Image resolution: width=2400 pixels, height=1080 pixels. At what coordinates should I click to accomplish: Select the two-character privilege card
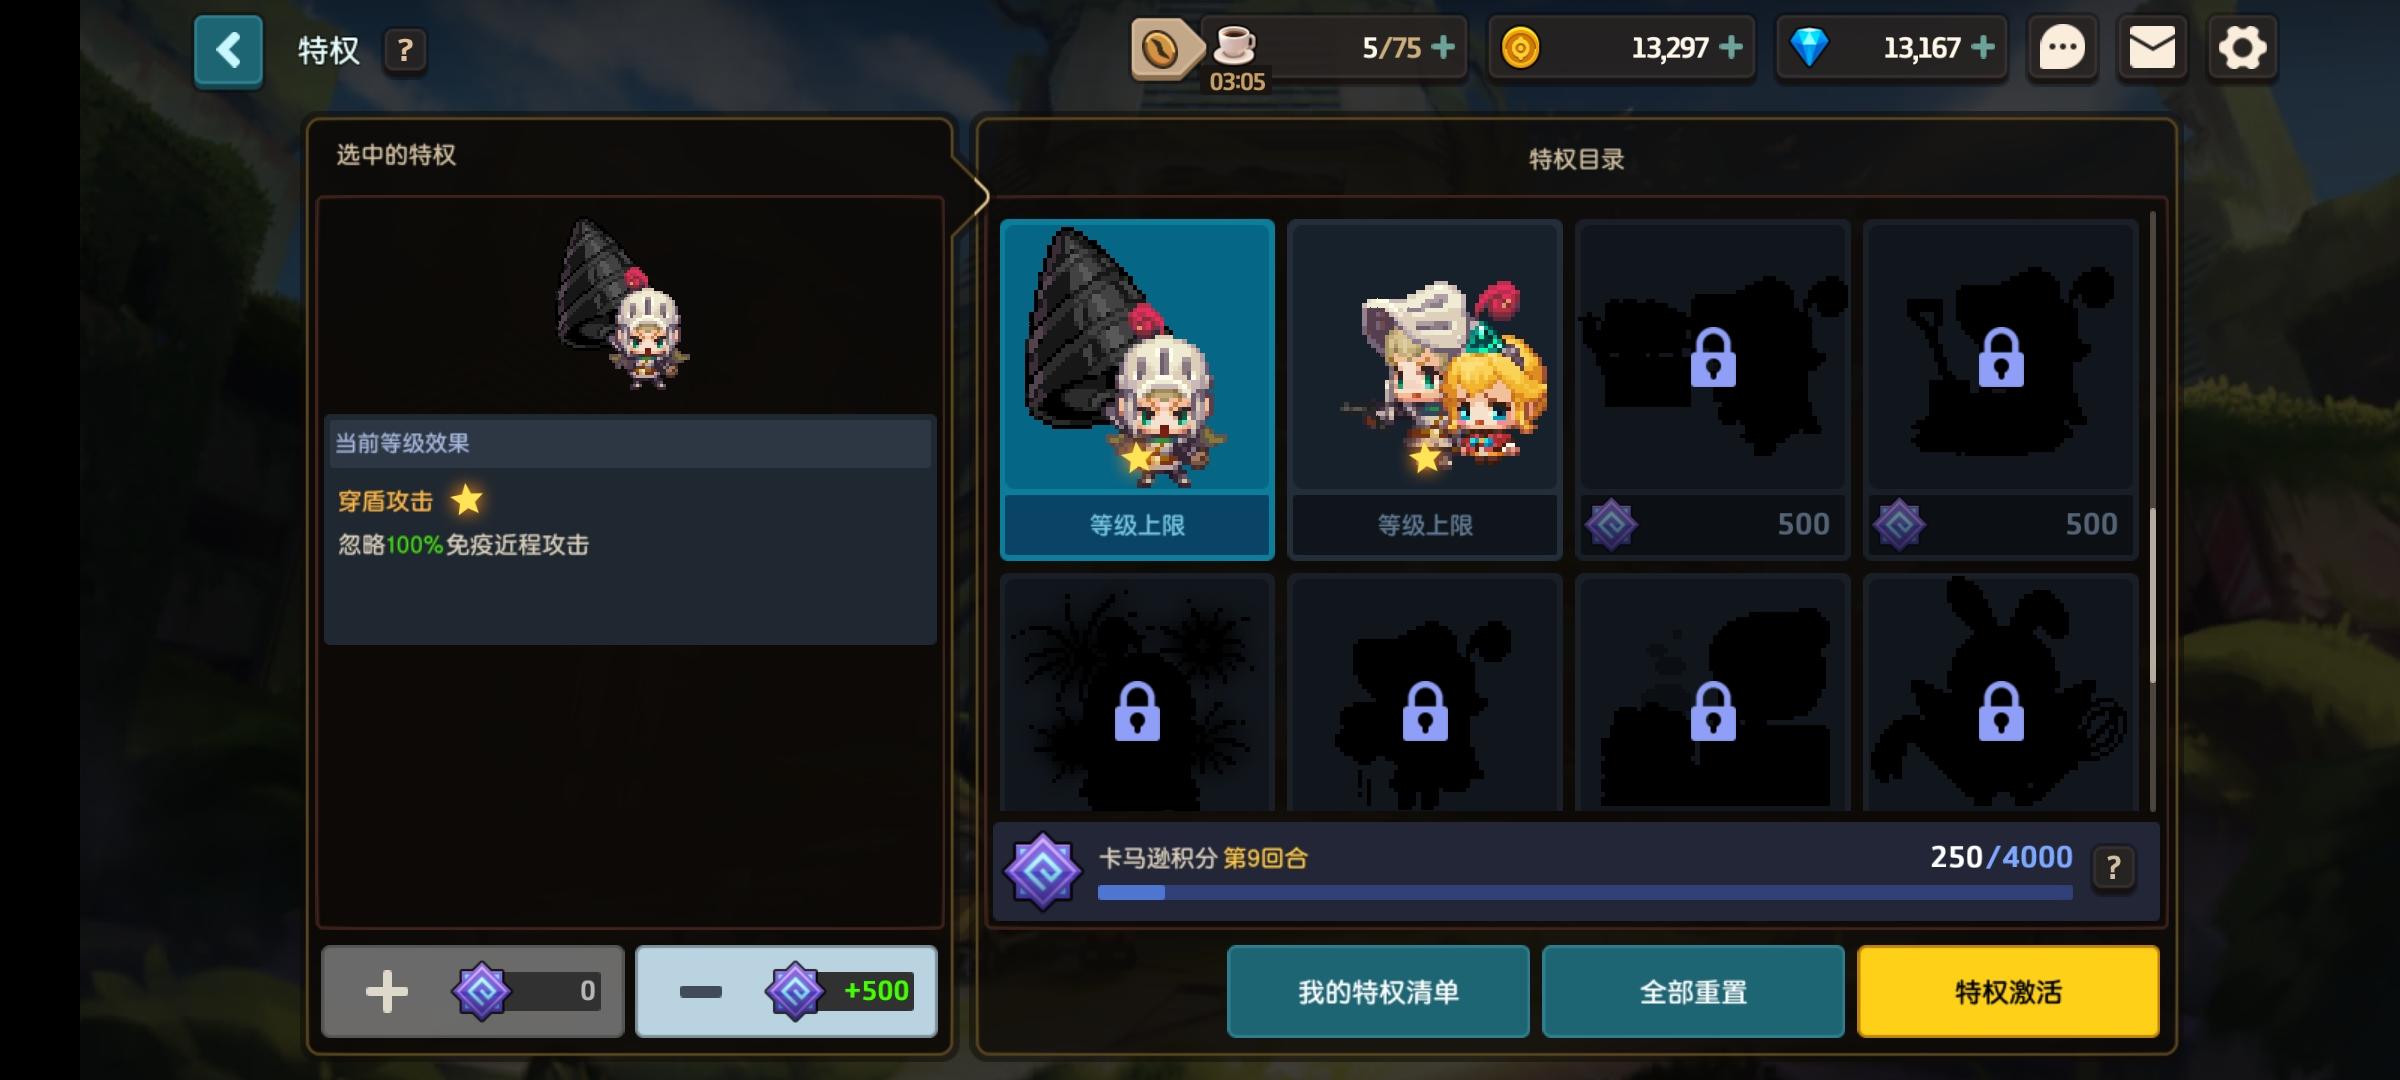[1425, 389]
